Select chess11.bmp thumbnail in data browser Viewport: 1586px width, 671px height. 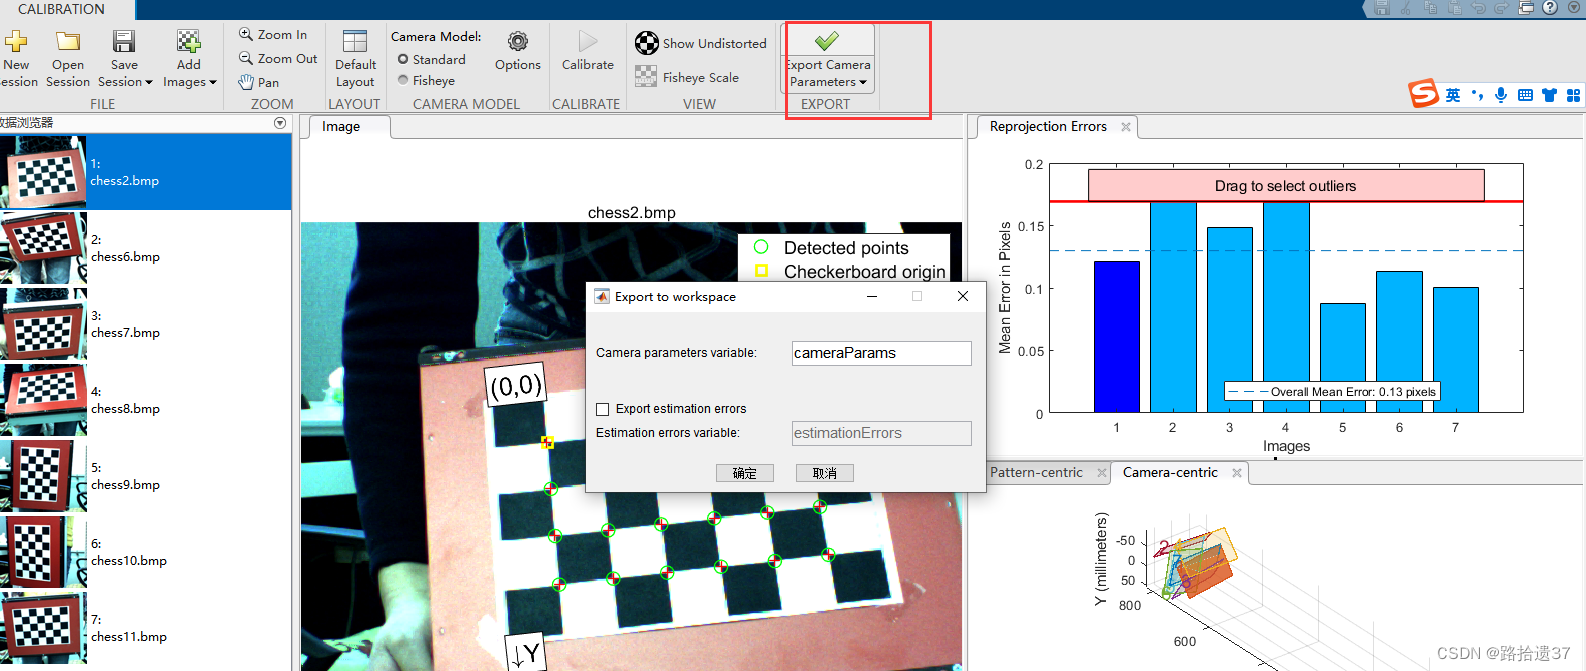tap(43, 628)
